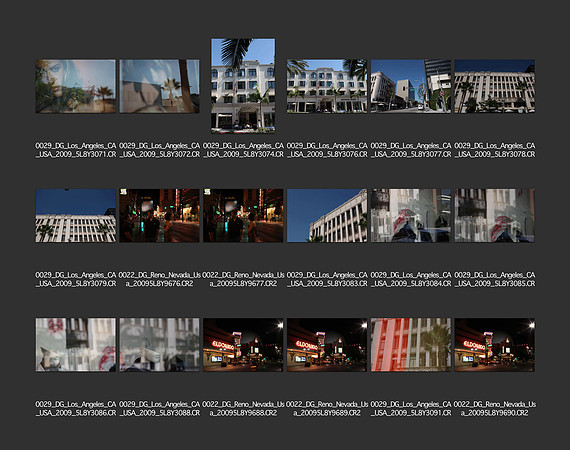Click the Reno filename label 5L8Y9688.CR2
The width and height of the screenshot is (570, 450).
click(x=243, y=409)
